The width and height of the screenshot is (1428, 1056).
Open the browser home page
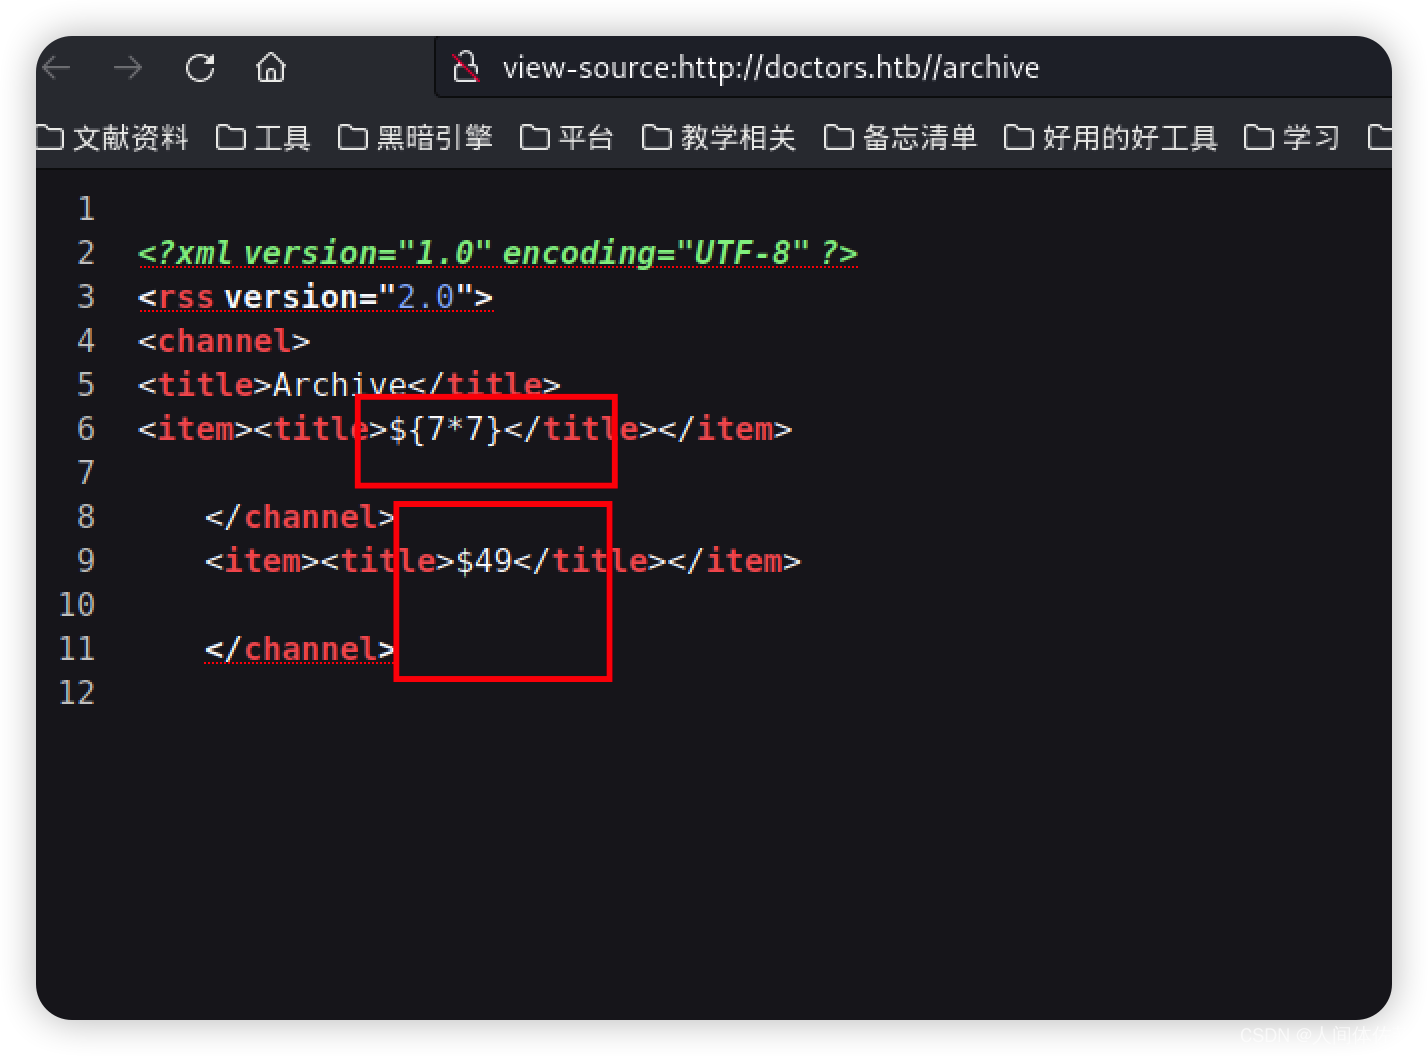pos(271,68)
